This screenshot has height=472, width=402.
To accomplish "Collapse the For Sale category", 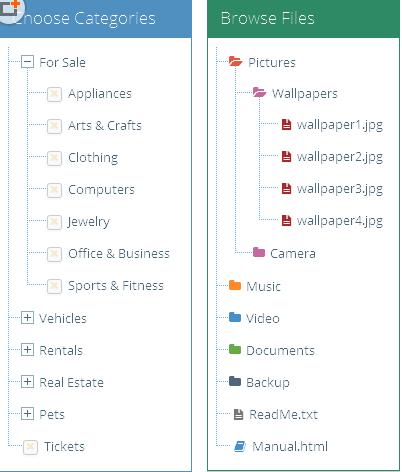I will 27,62.
